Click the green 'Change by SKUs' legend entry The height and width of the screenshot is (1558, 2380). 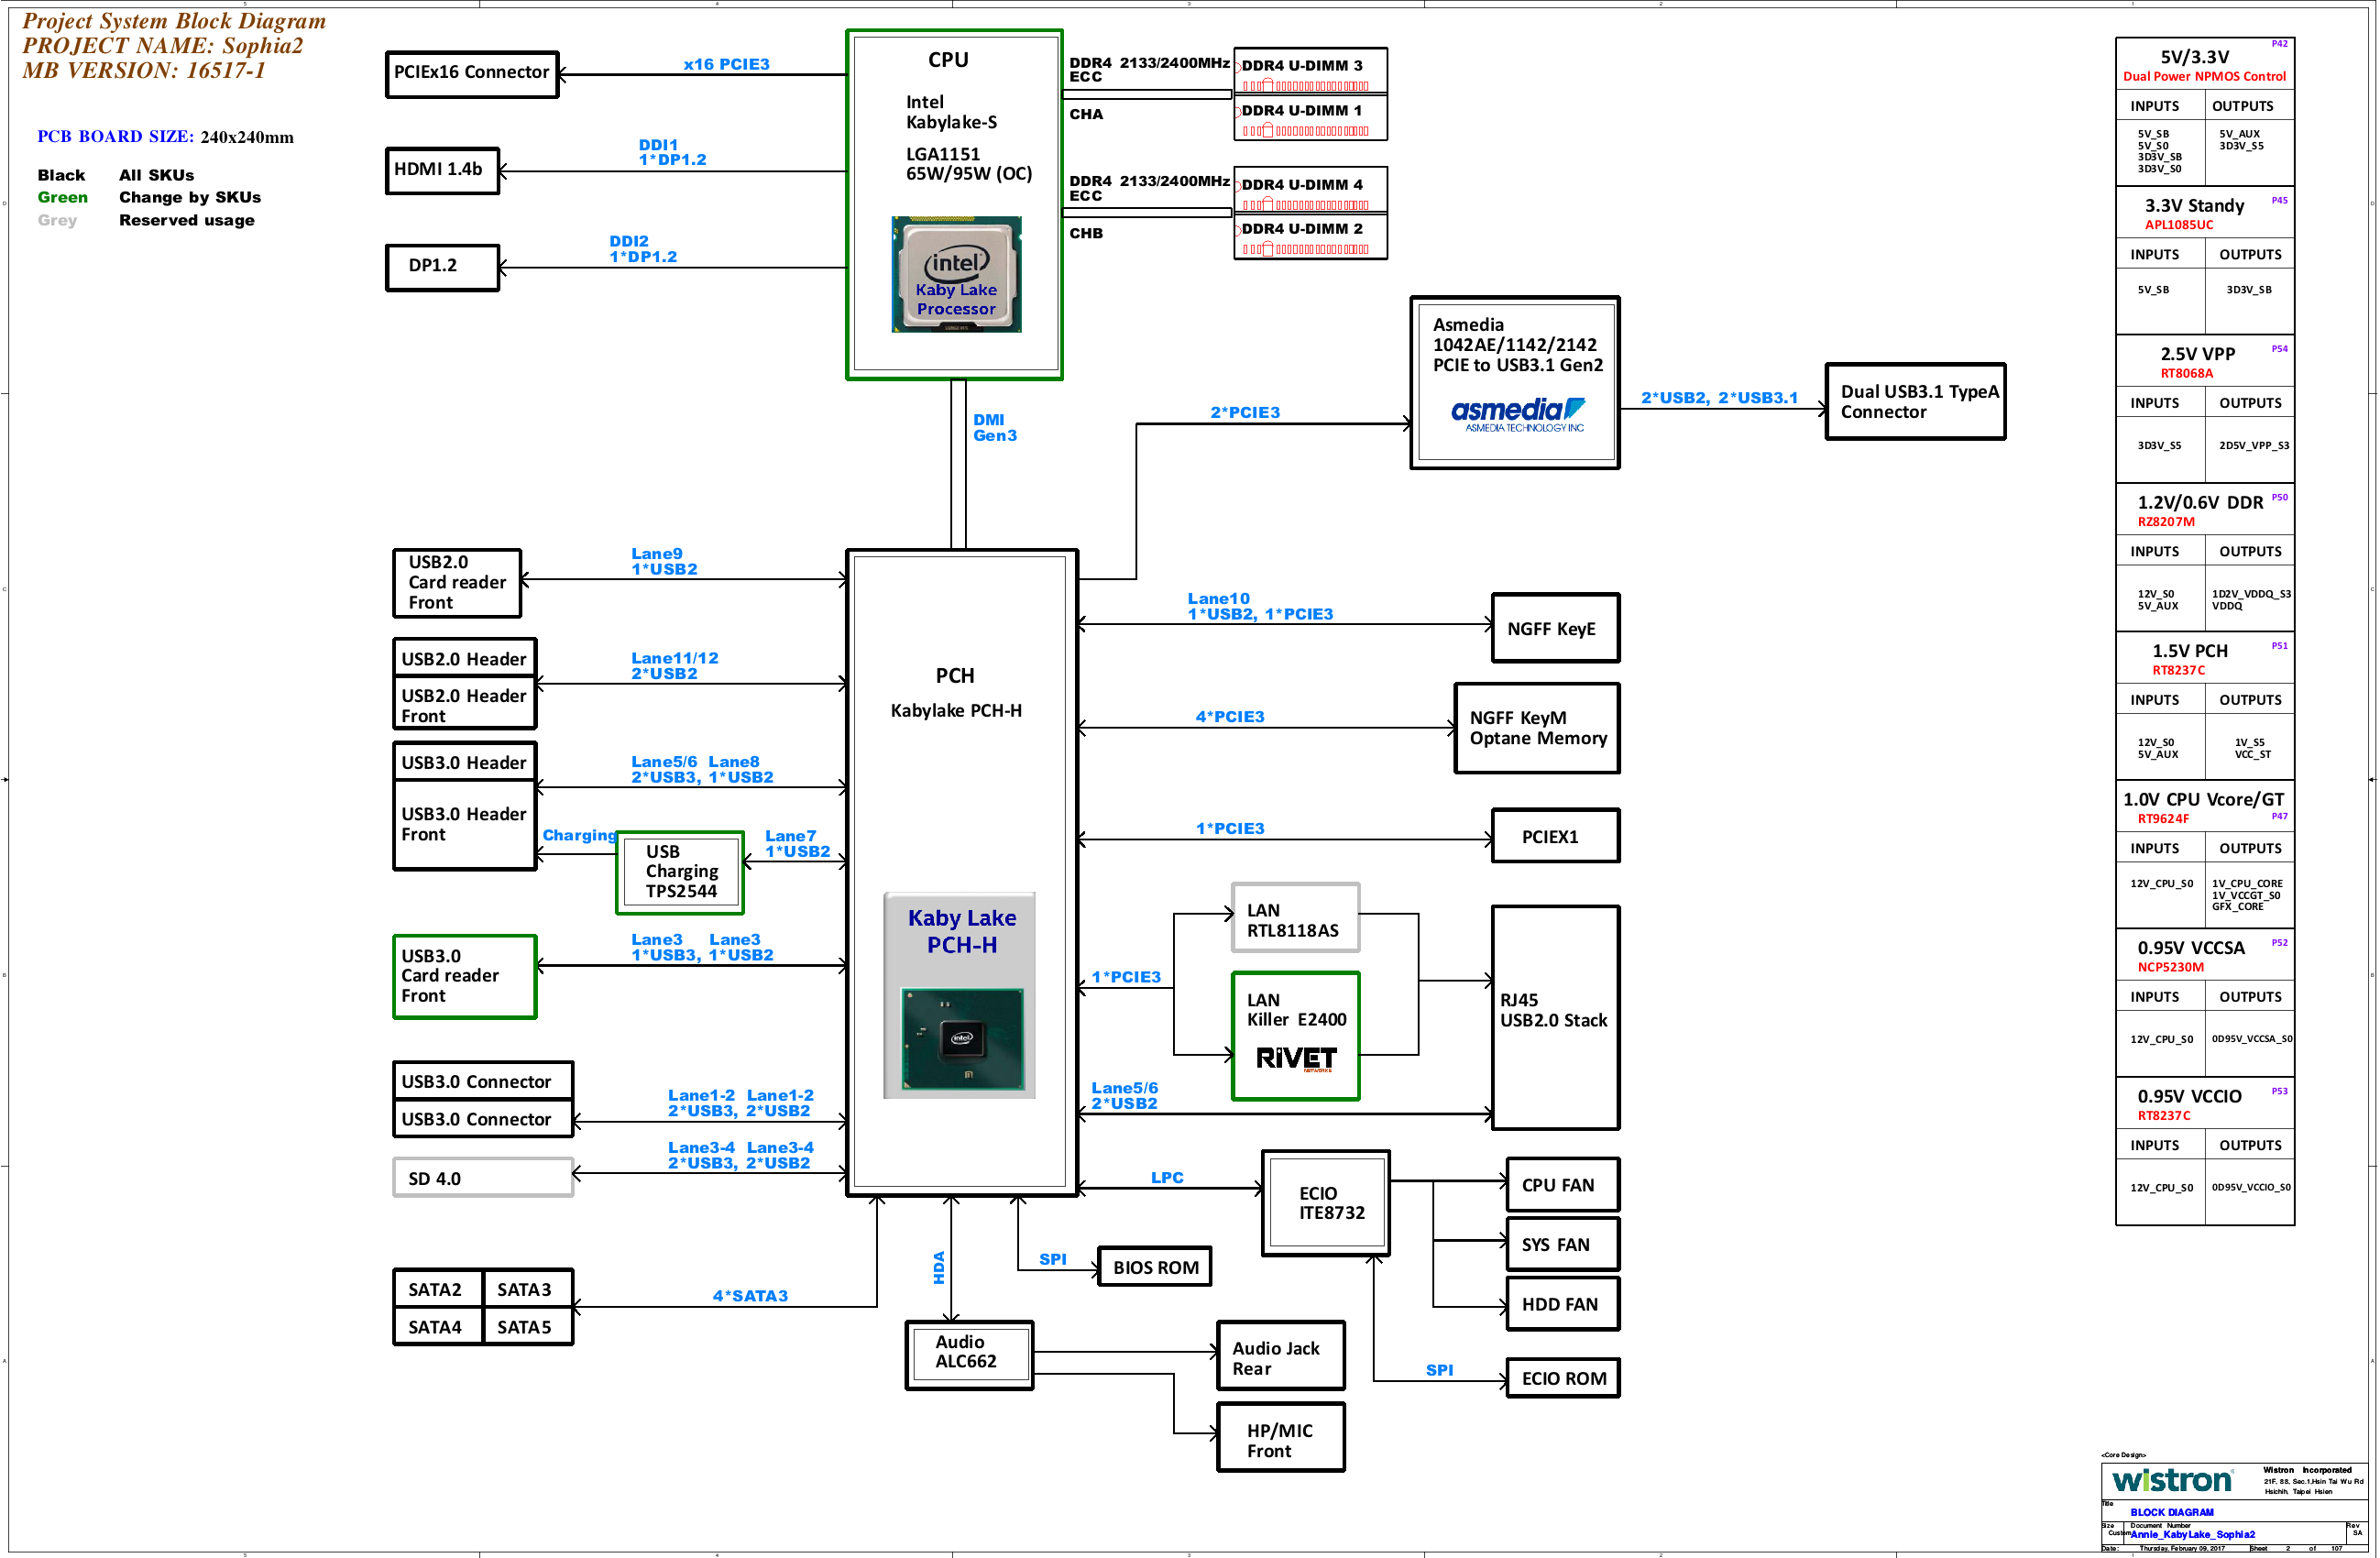[x=189, y=198]
